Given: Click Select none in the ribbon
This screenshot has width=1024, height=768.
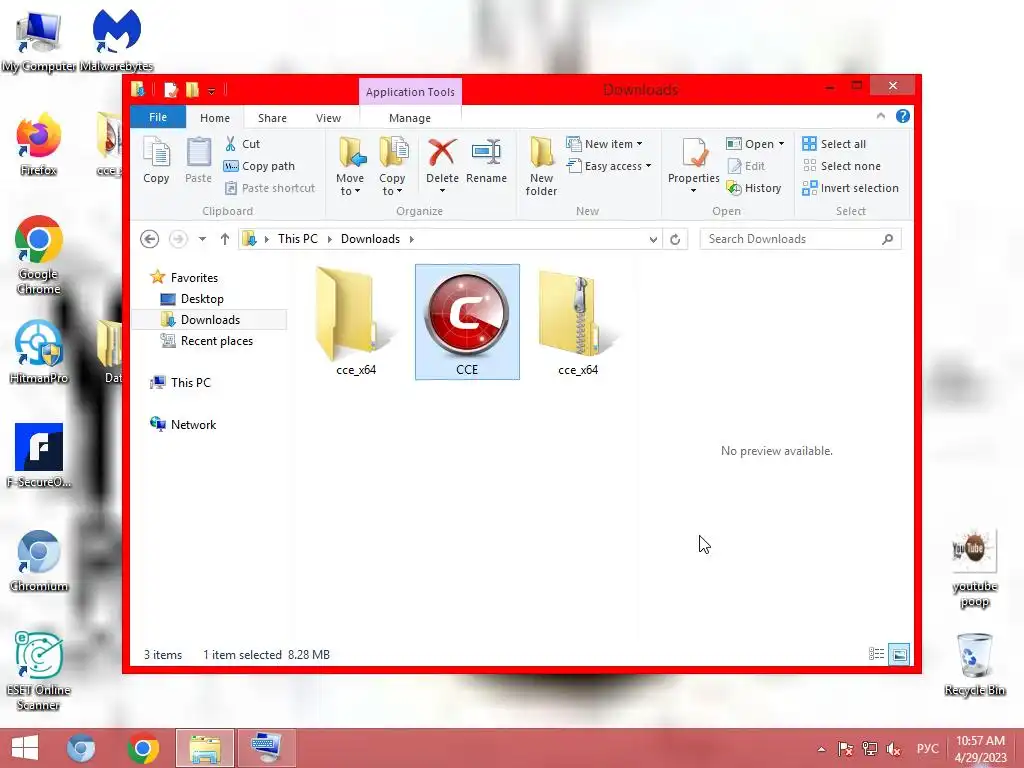Looking at the screenshot, I should click(x=841, y=166).
